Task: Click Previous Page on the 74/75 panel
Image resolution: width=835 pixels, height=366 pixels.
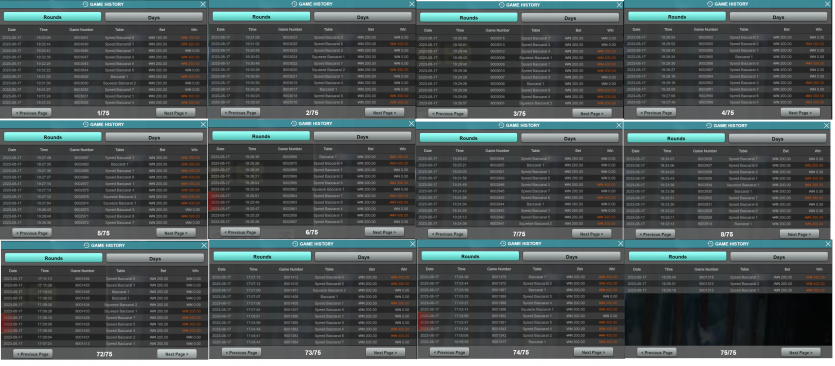Action: [x=449, y=352]
